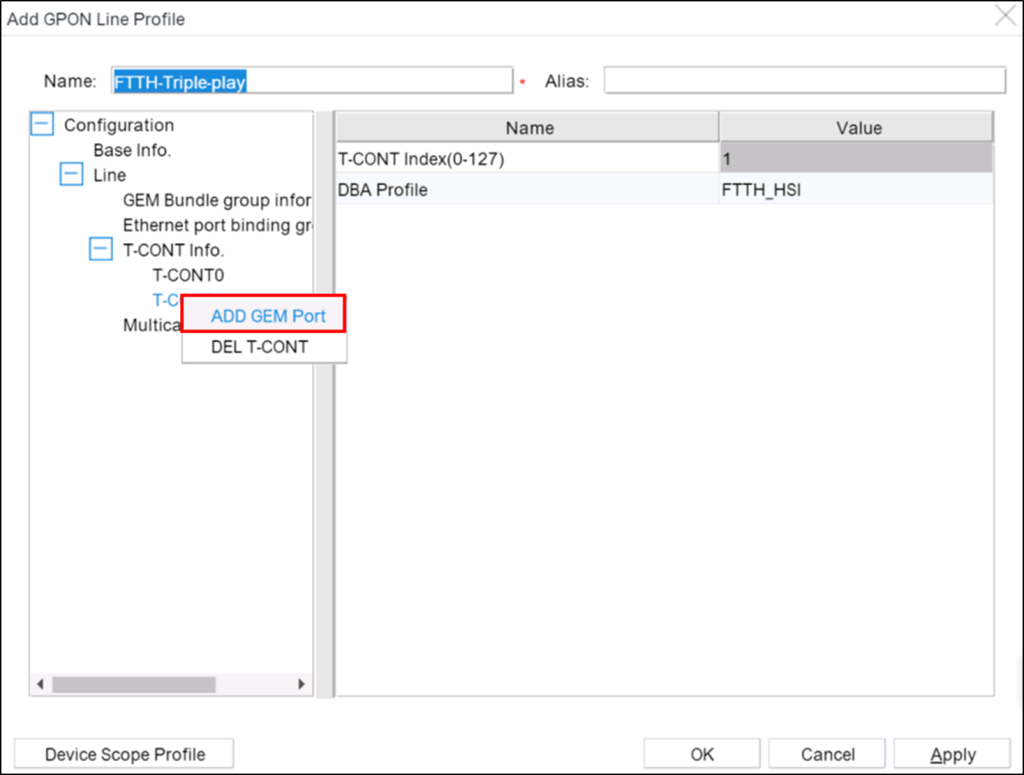Cancel the Add GPON Line Profile dialog
Viewport: 1024px width, 775px height.
[826, 753]
